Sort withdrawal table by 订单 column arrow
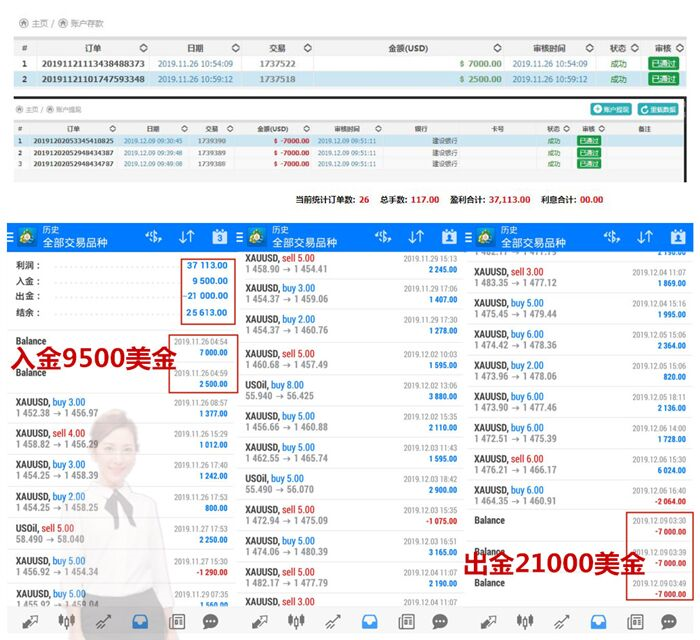 pyautogui.click(x=112, y=129)
